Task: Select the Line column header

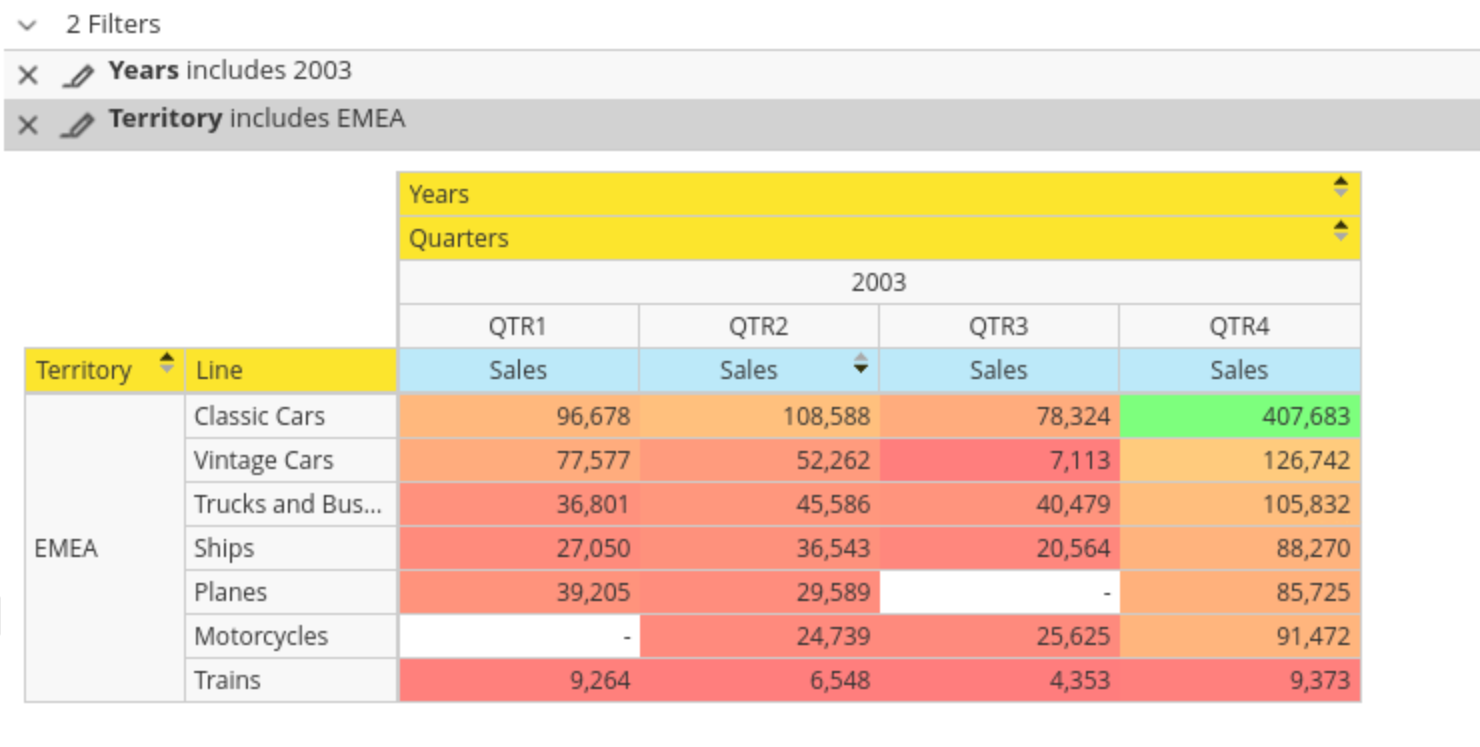Action: point(290,370)
